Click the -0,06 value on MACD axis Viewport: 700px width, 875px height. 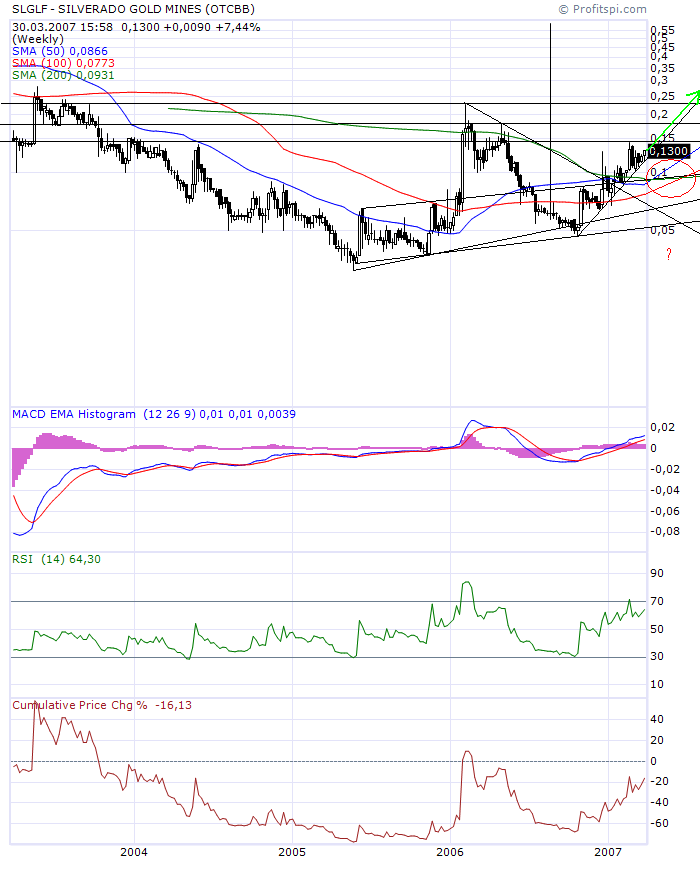(x=665, y=511)
